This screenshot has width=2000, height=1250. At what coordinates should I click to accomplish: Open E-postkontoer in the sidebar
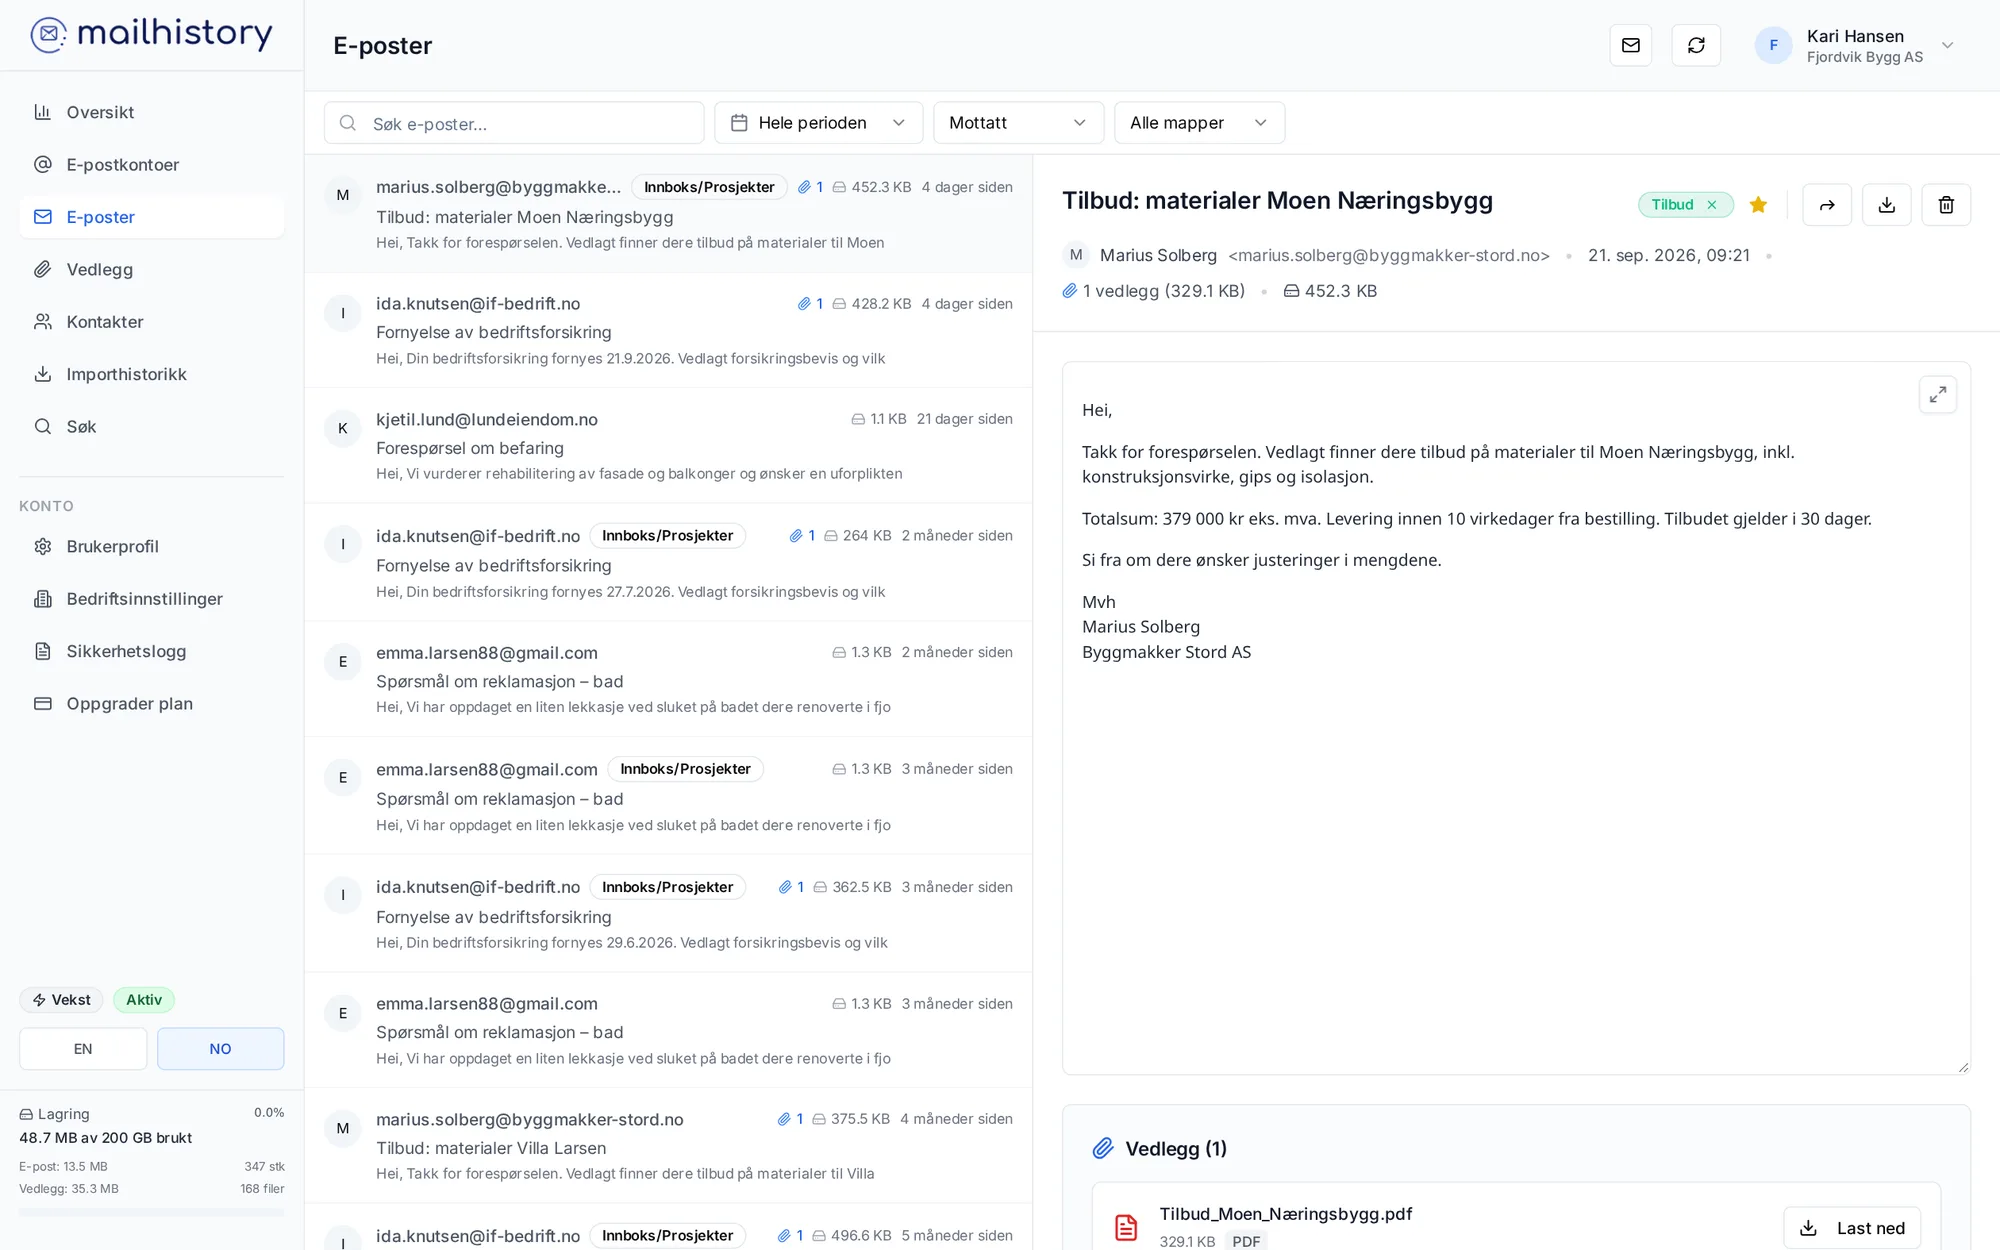coord(152,165)
